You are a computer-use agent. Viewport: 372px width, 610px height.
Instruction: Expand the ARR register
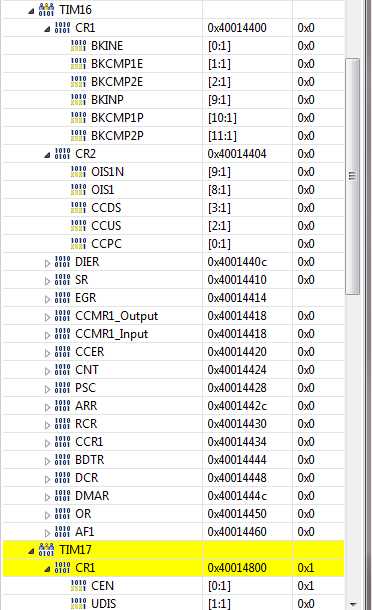coord(47,408)
